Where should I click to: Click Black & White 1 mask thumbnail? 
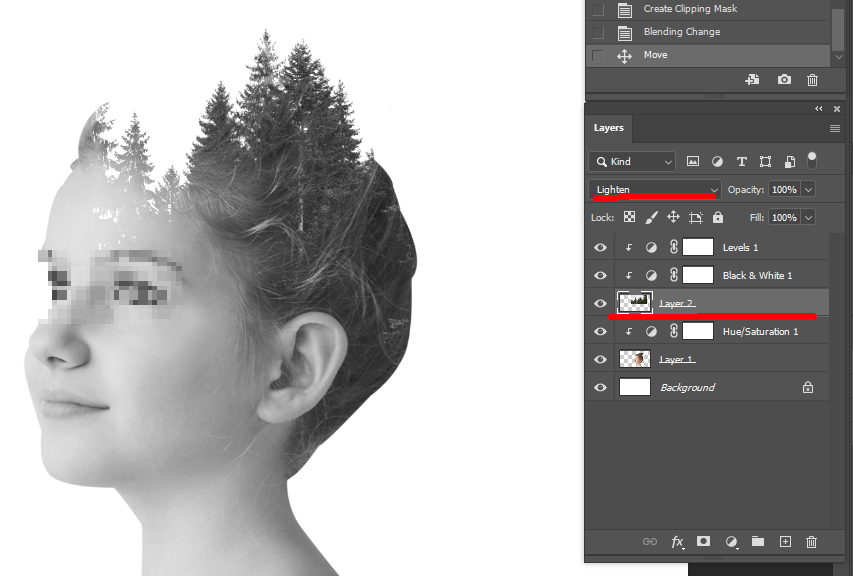click(698, 275)
